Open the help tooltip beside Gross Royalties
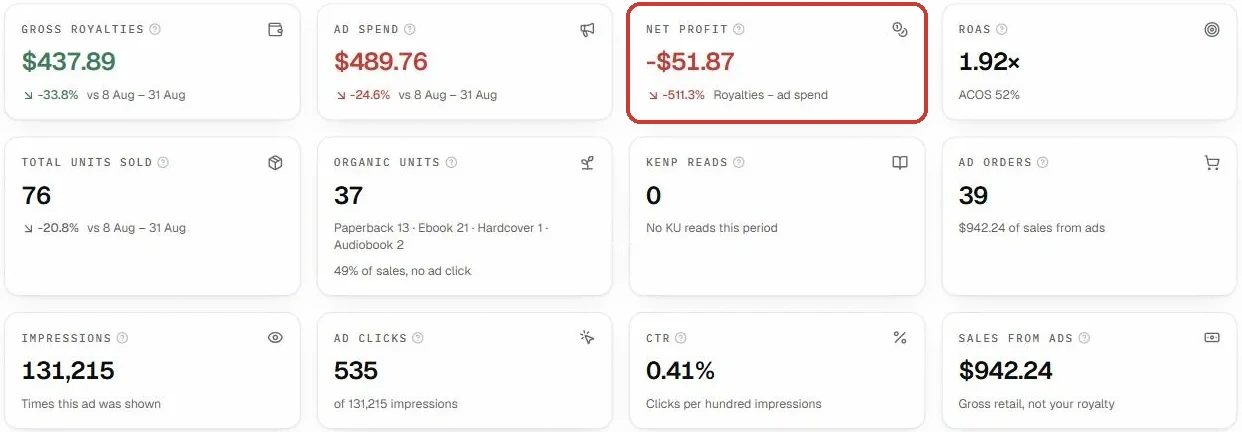 (155, 30)
